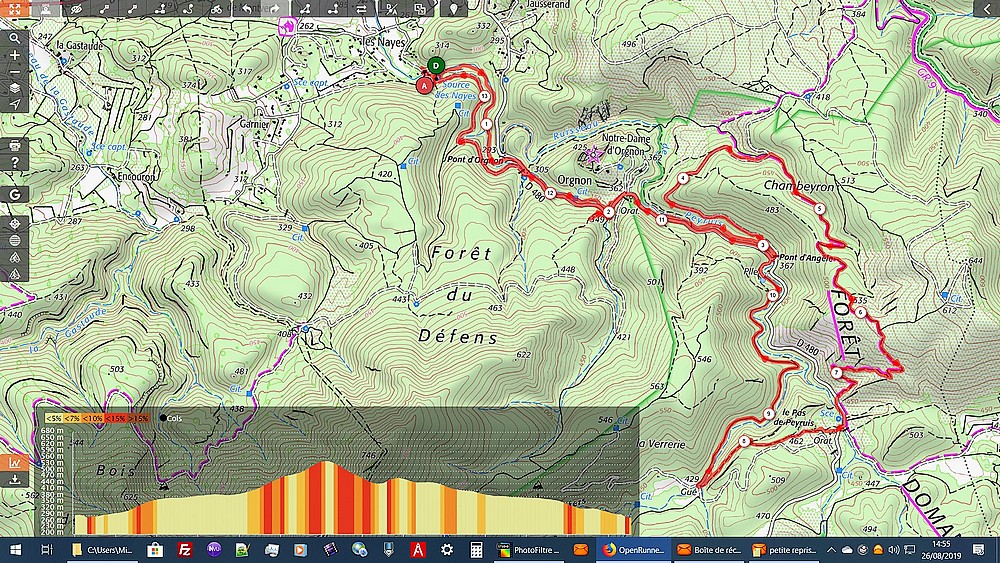Click the pink shelter icon near 262
Screen dimensions: 1000x563
pos(288,26)
